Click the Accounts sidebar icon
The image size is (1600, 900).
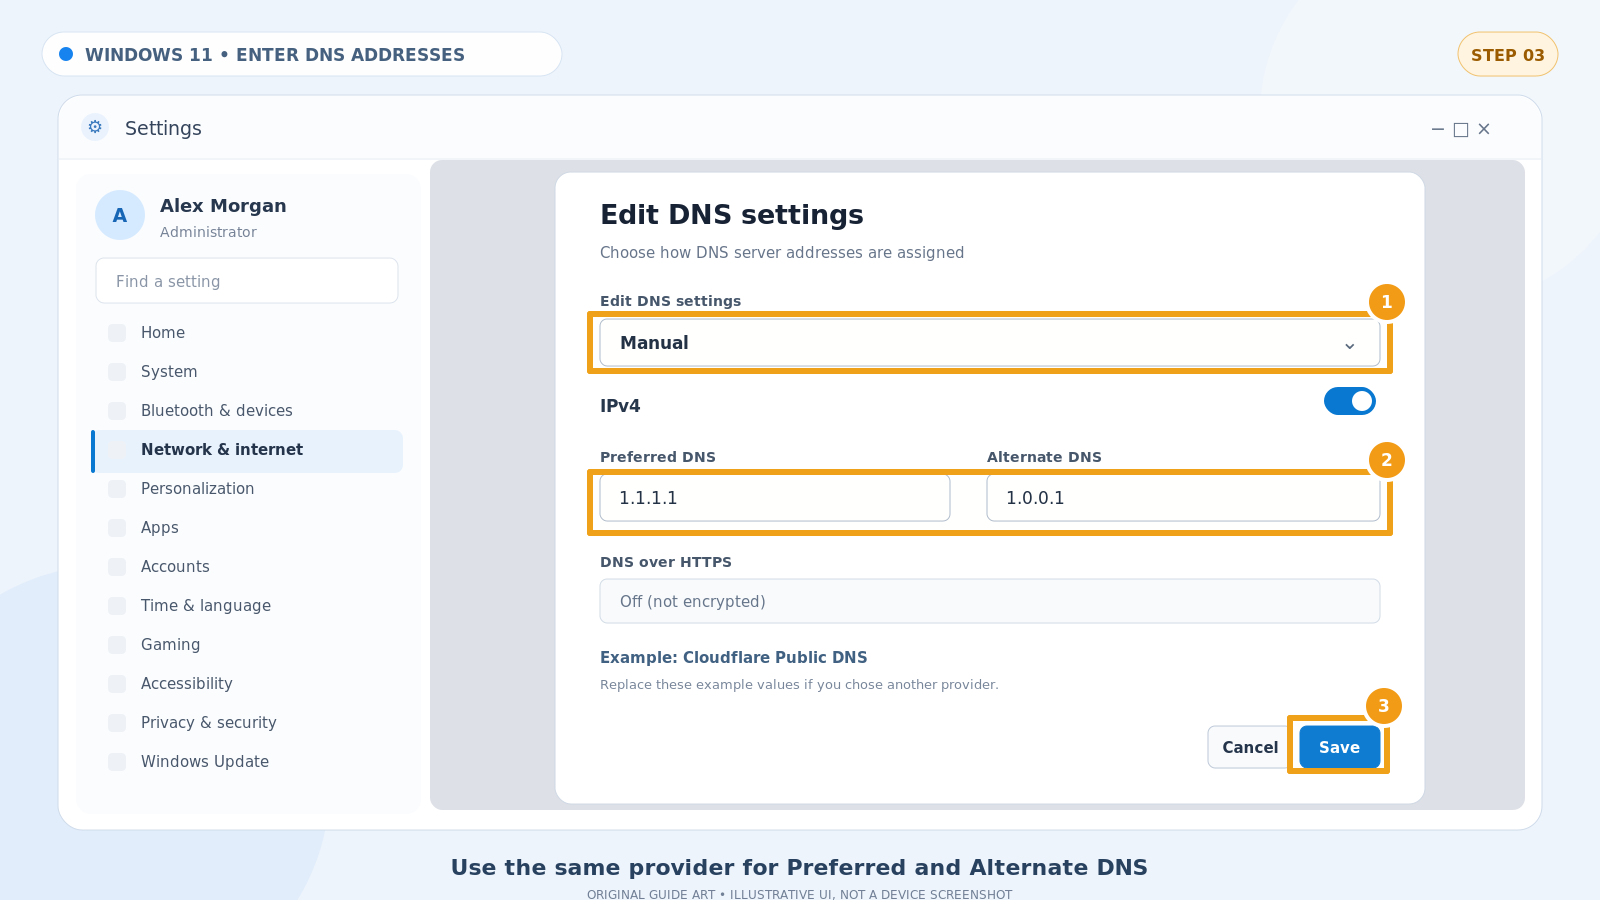(x=117, y=567)
